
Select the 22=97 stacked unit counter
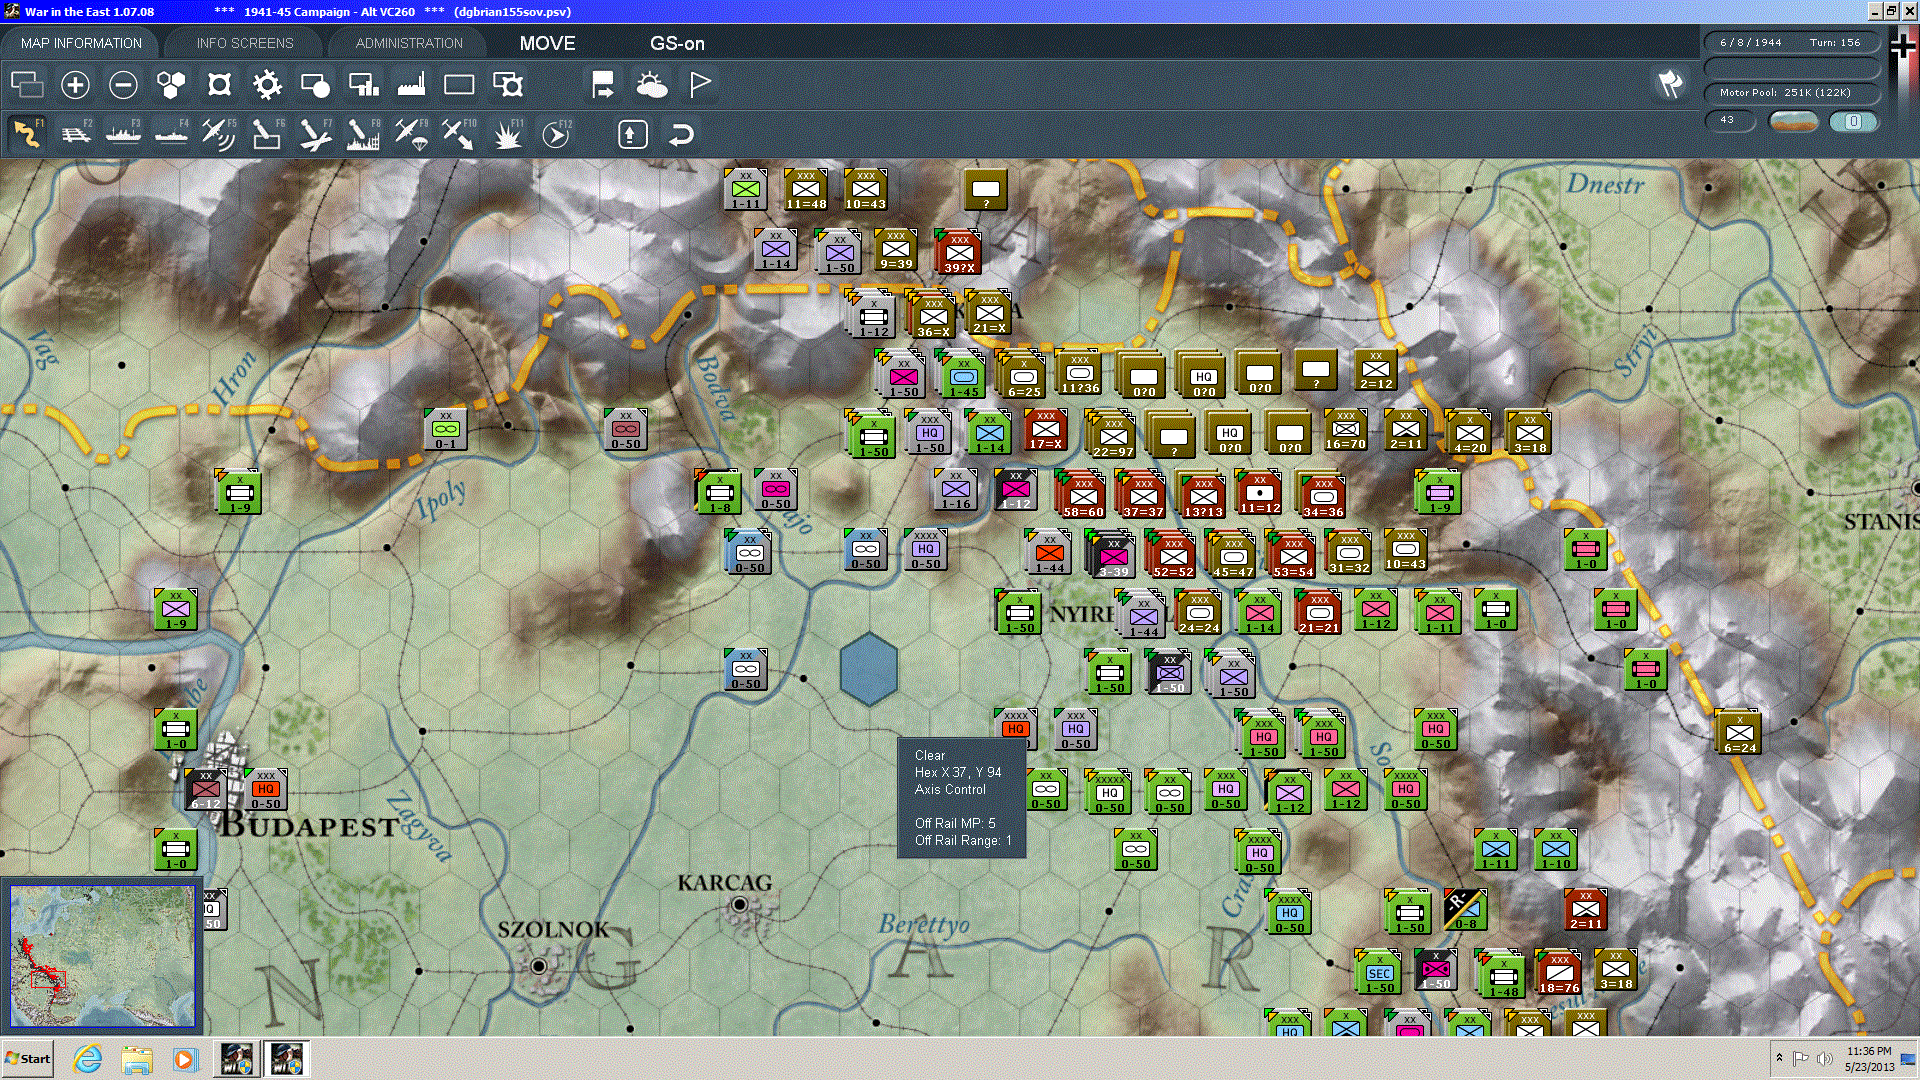coord(1112,435)
